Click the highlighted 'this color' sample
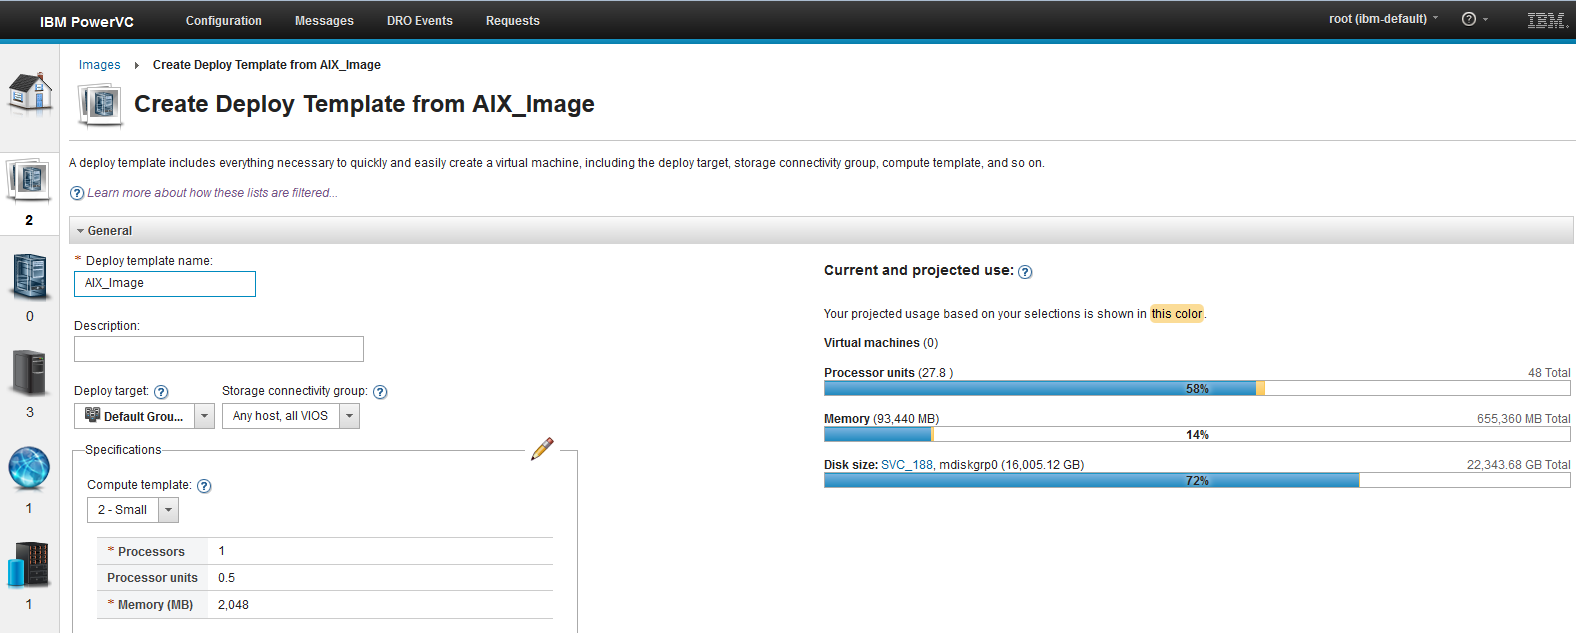Screen dimensions: 1576x633 coord(1177,314)
